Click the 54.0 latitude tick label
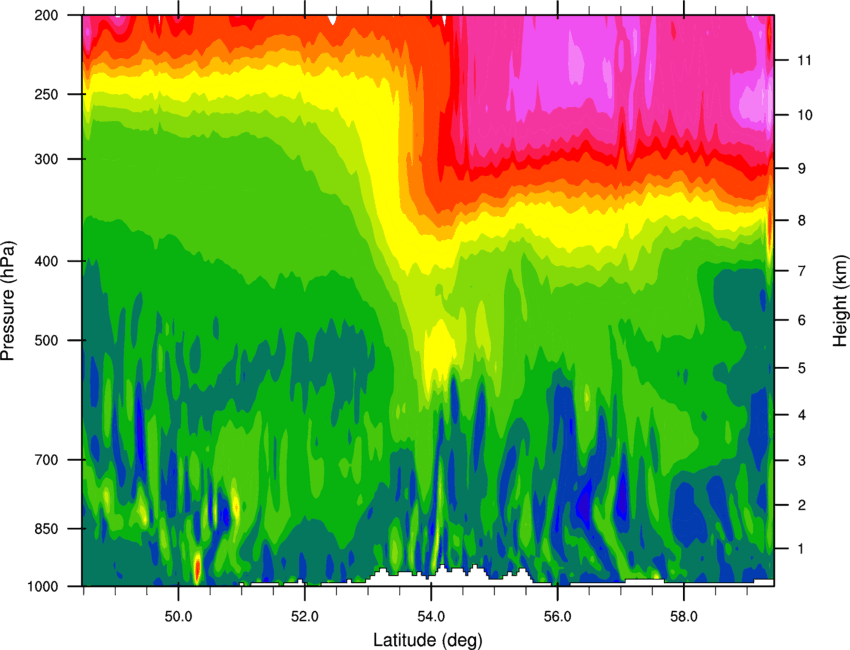 tap(431, 617)
